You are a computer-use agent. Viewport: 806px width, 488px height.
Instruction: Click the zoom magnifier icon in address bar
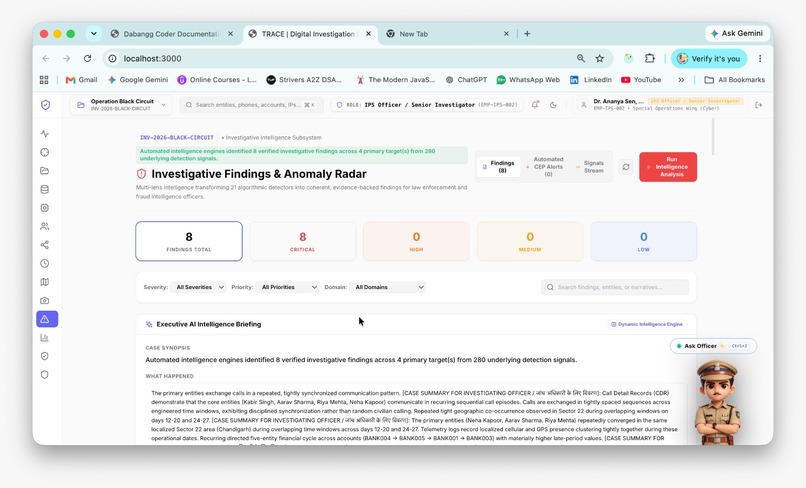click(581, 59)
